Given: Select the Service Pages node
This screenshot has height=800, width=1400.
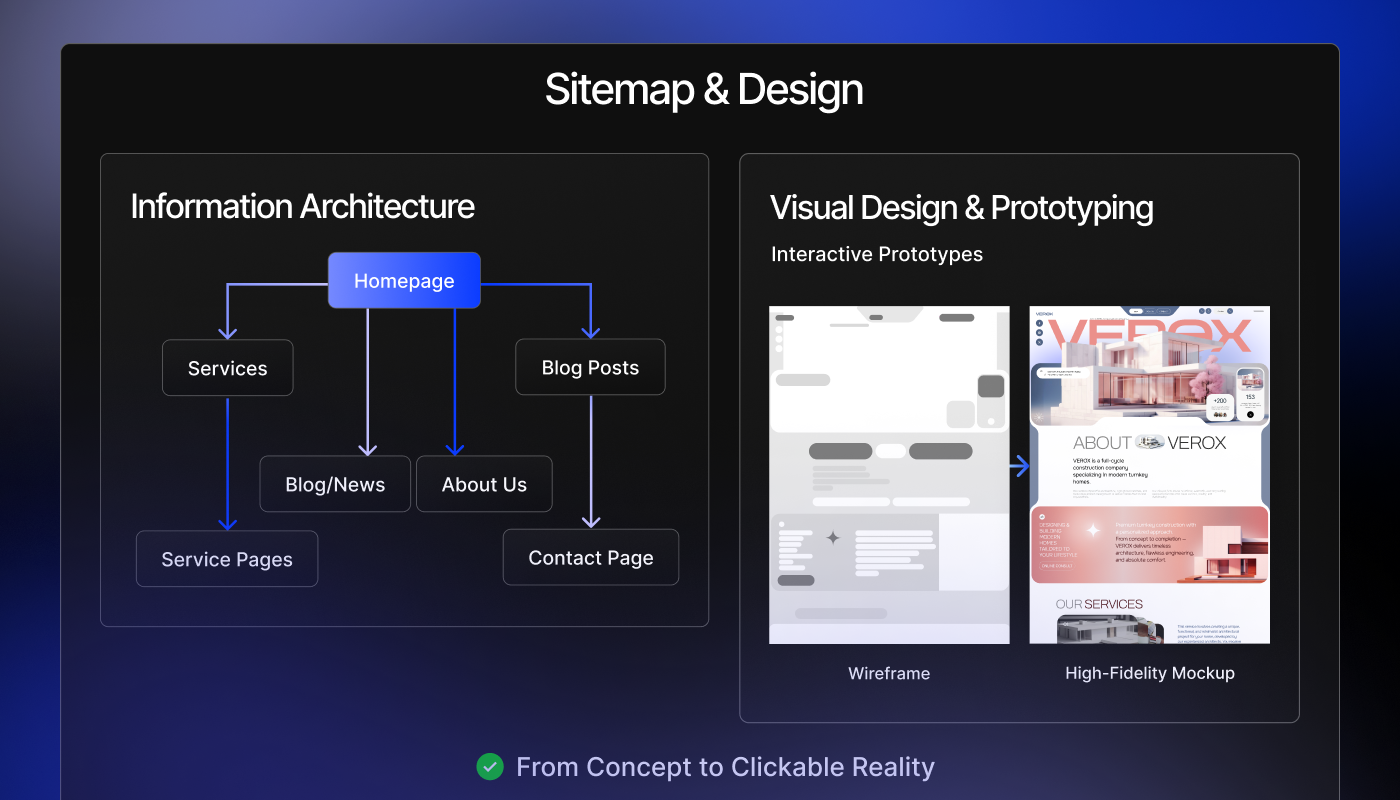Looking at the screenshot, I should 227,559.
